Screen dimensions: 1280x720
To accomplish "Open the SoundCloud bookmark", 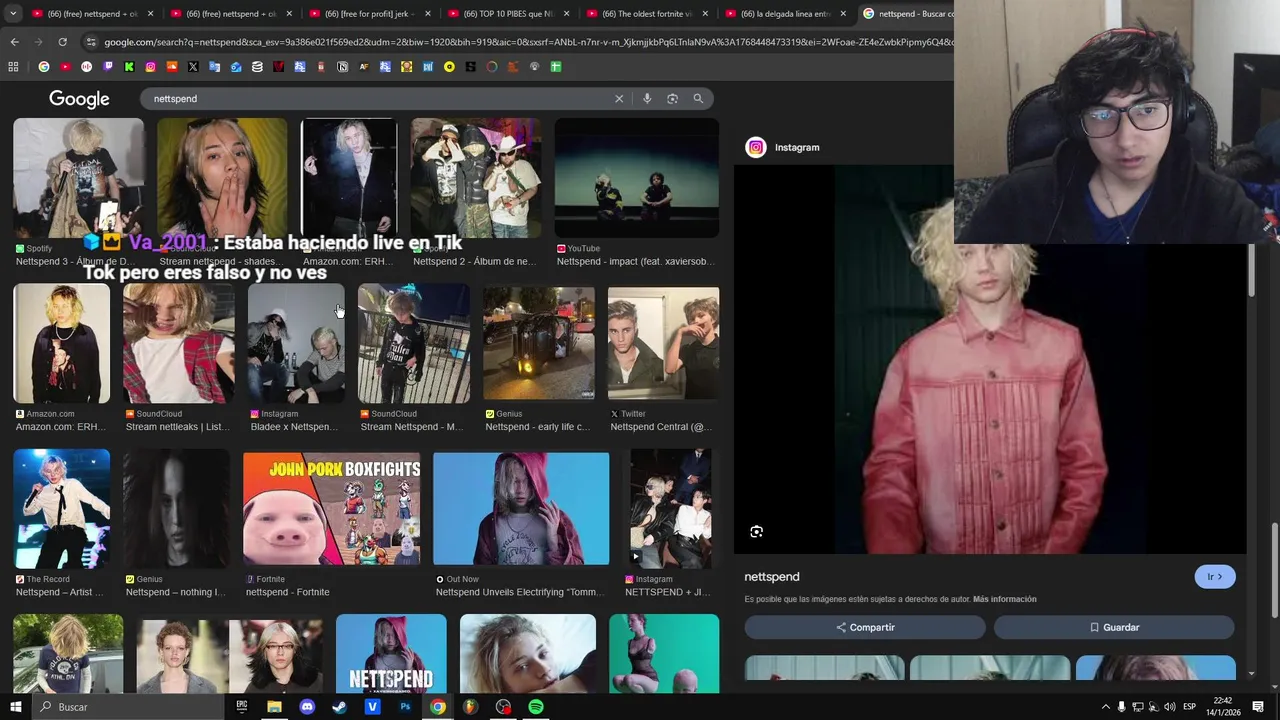I will (172, 67).
